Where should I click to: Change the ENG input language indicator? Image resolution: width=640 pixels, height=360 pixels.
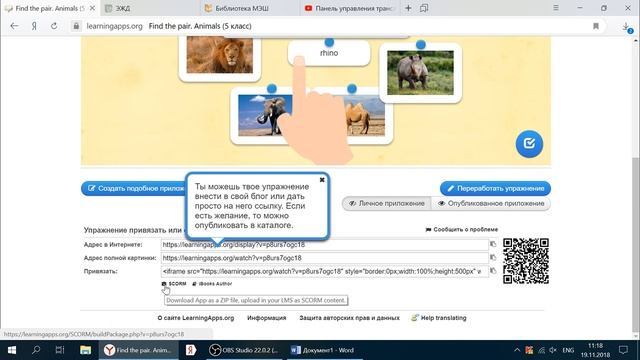click(568, 350)
